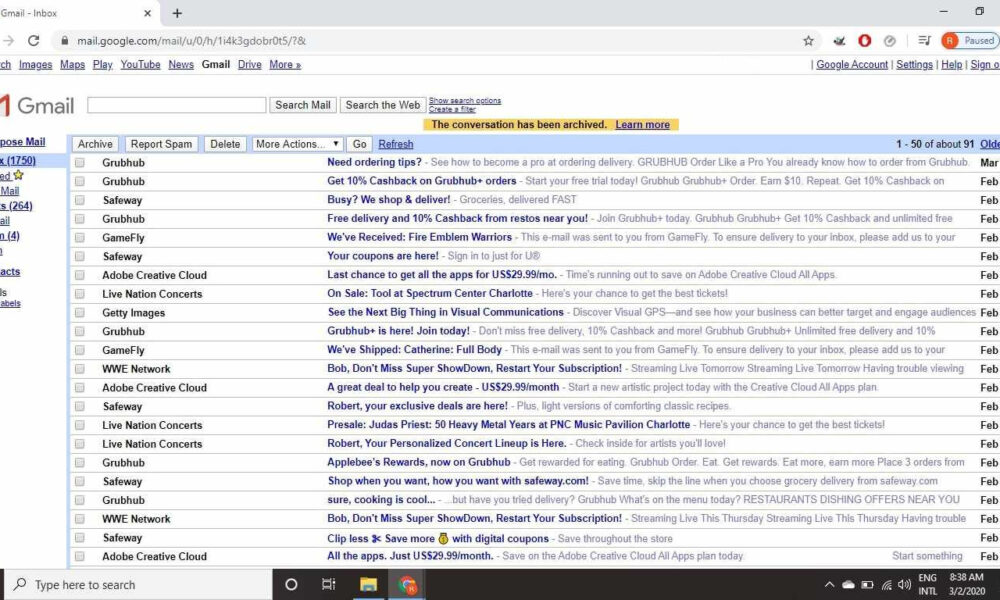Show hidden system tray icons
Screen dimensions: 1000x600
click(829, 585)
